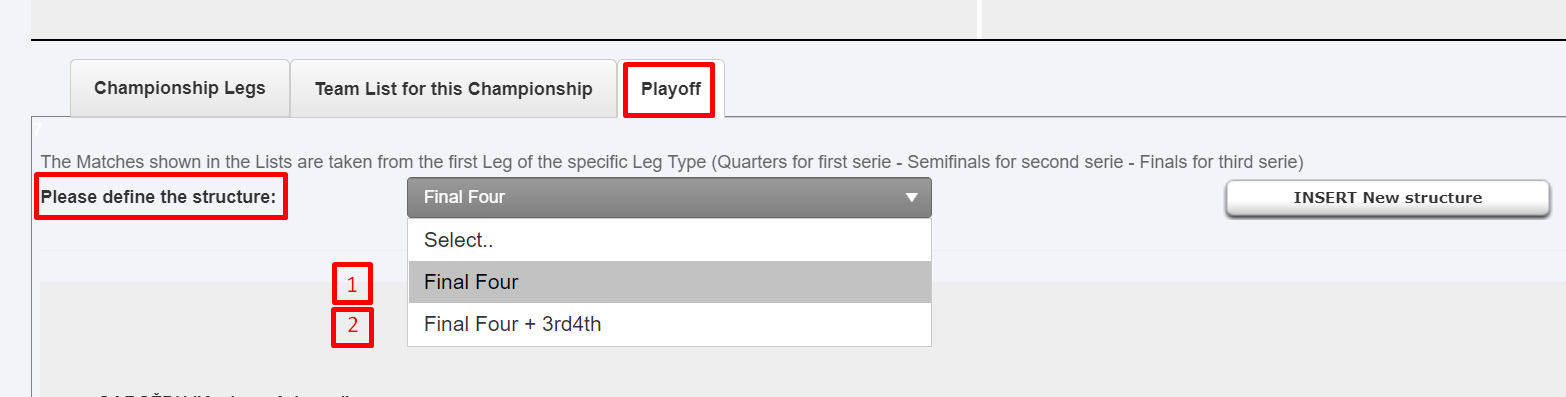Screen dimensions: 1566x397
Task: Select the Playoff tab
Action: [x=670, y=89]
